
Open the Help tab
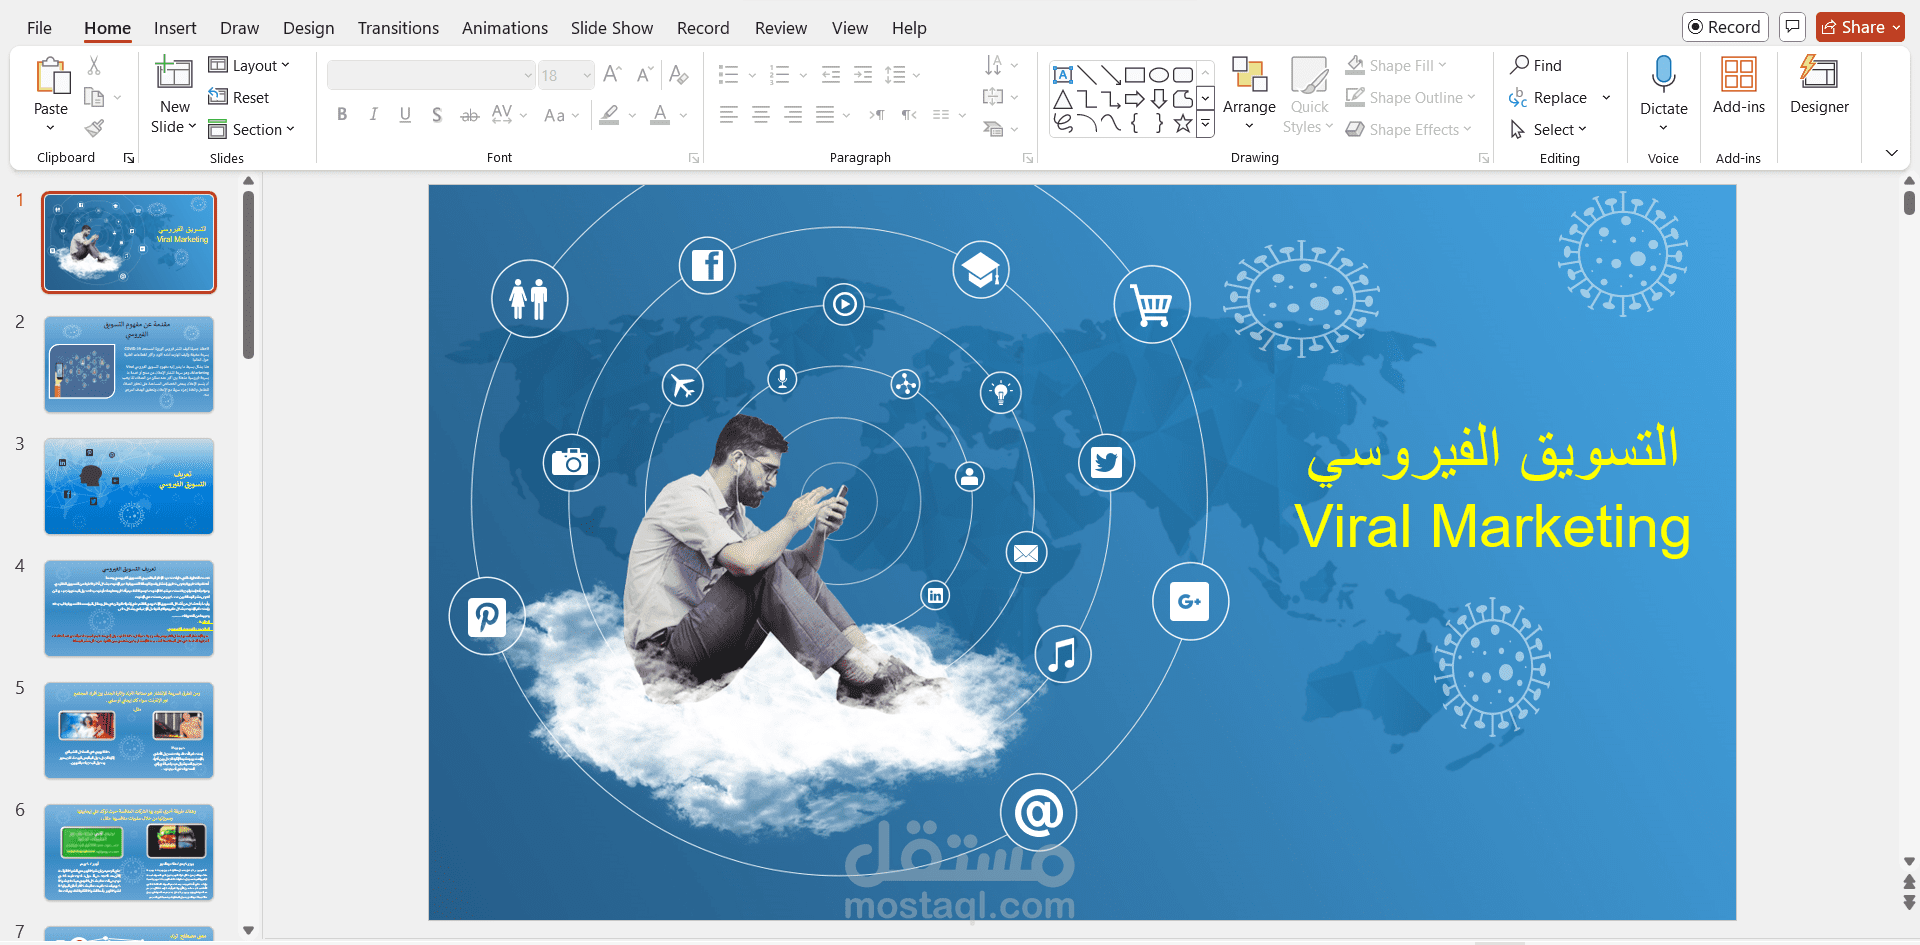(x=909, y=28)
